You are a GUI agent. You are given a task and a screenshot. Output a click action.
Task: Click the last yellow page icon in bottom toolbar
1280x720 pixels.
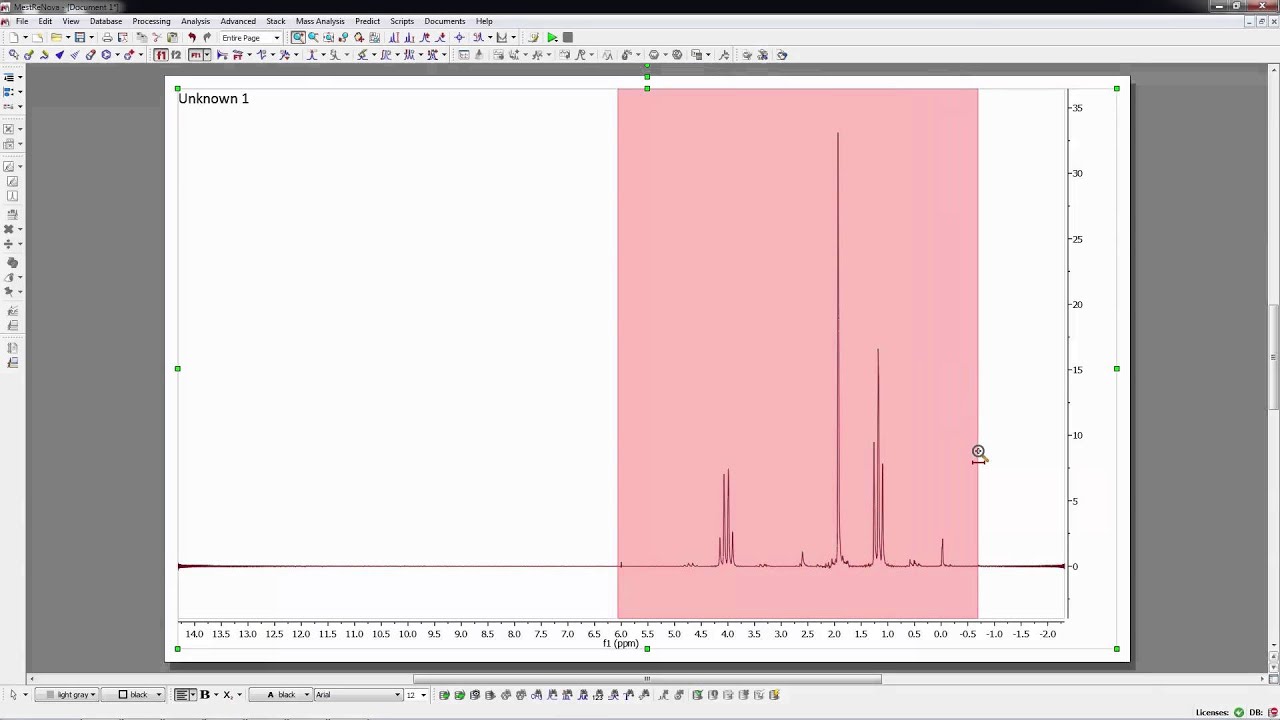(774, 694)
